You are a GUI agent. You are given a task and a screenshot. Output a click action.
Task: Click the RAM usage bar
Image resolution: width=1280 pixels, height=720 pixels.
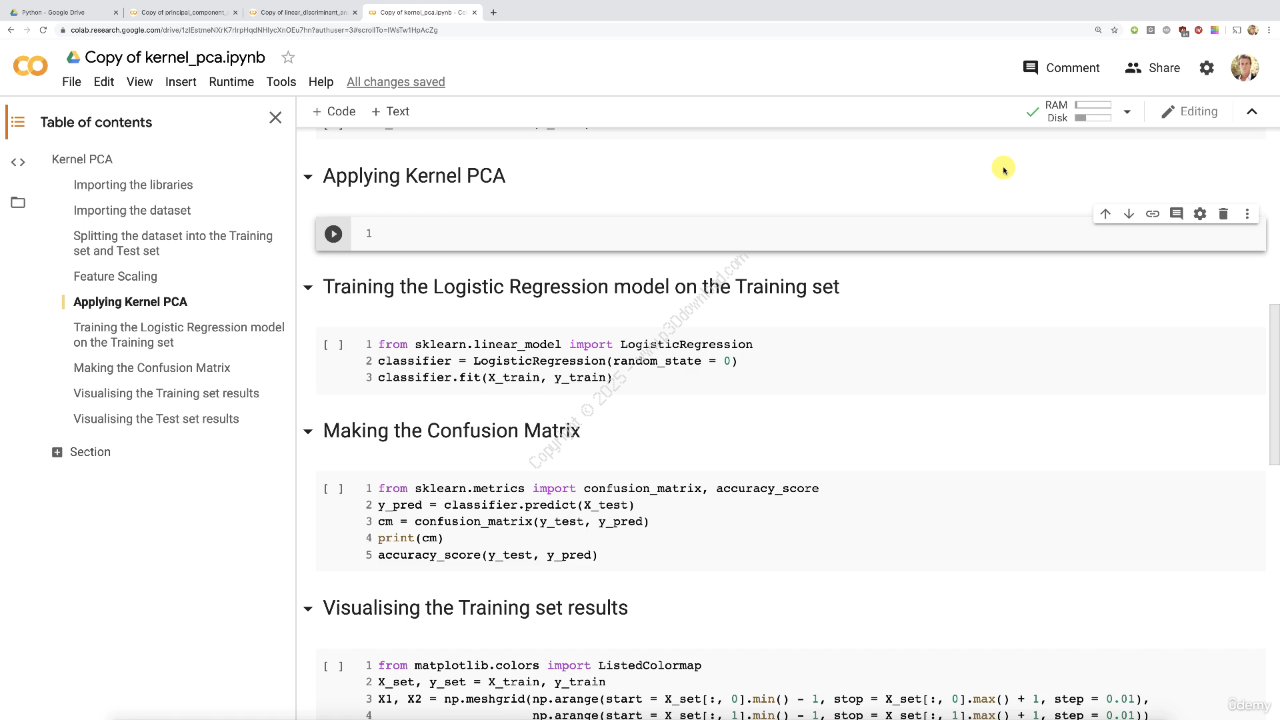tap(1093, 105)
